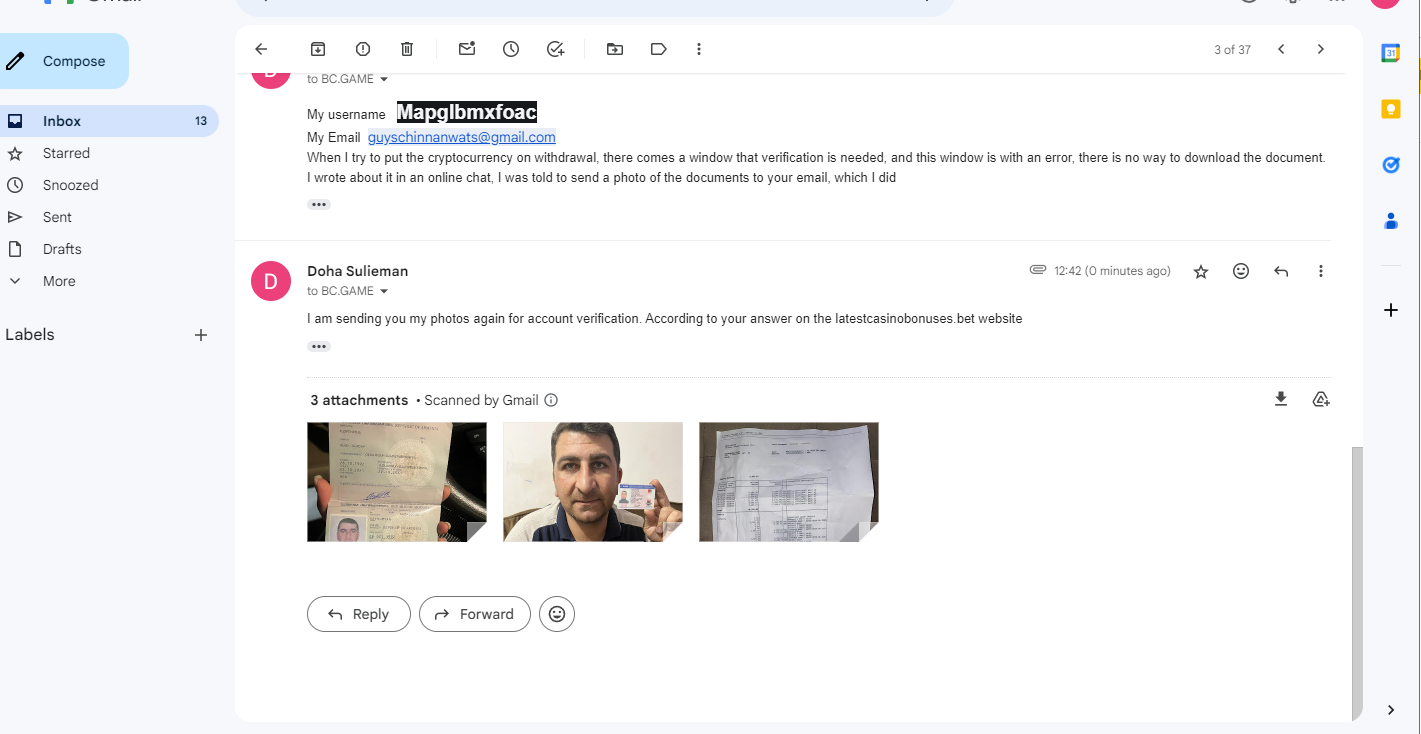Screen dimensions: 1421x734
Task: Open Google Keep side panel
Action: coord(1390,109)
